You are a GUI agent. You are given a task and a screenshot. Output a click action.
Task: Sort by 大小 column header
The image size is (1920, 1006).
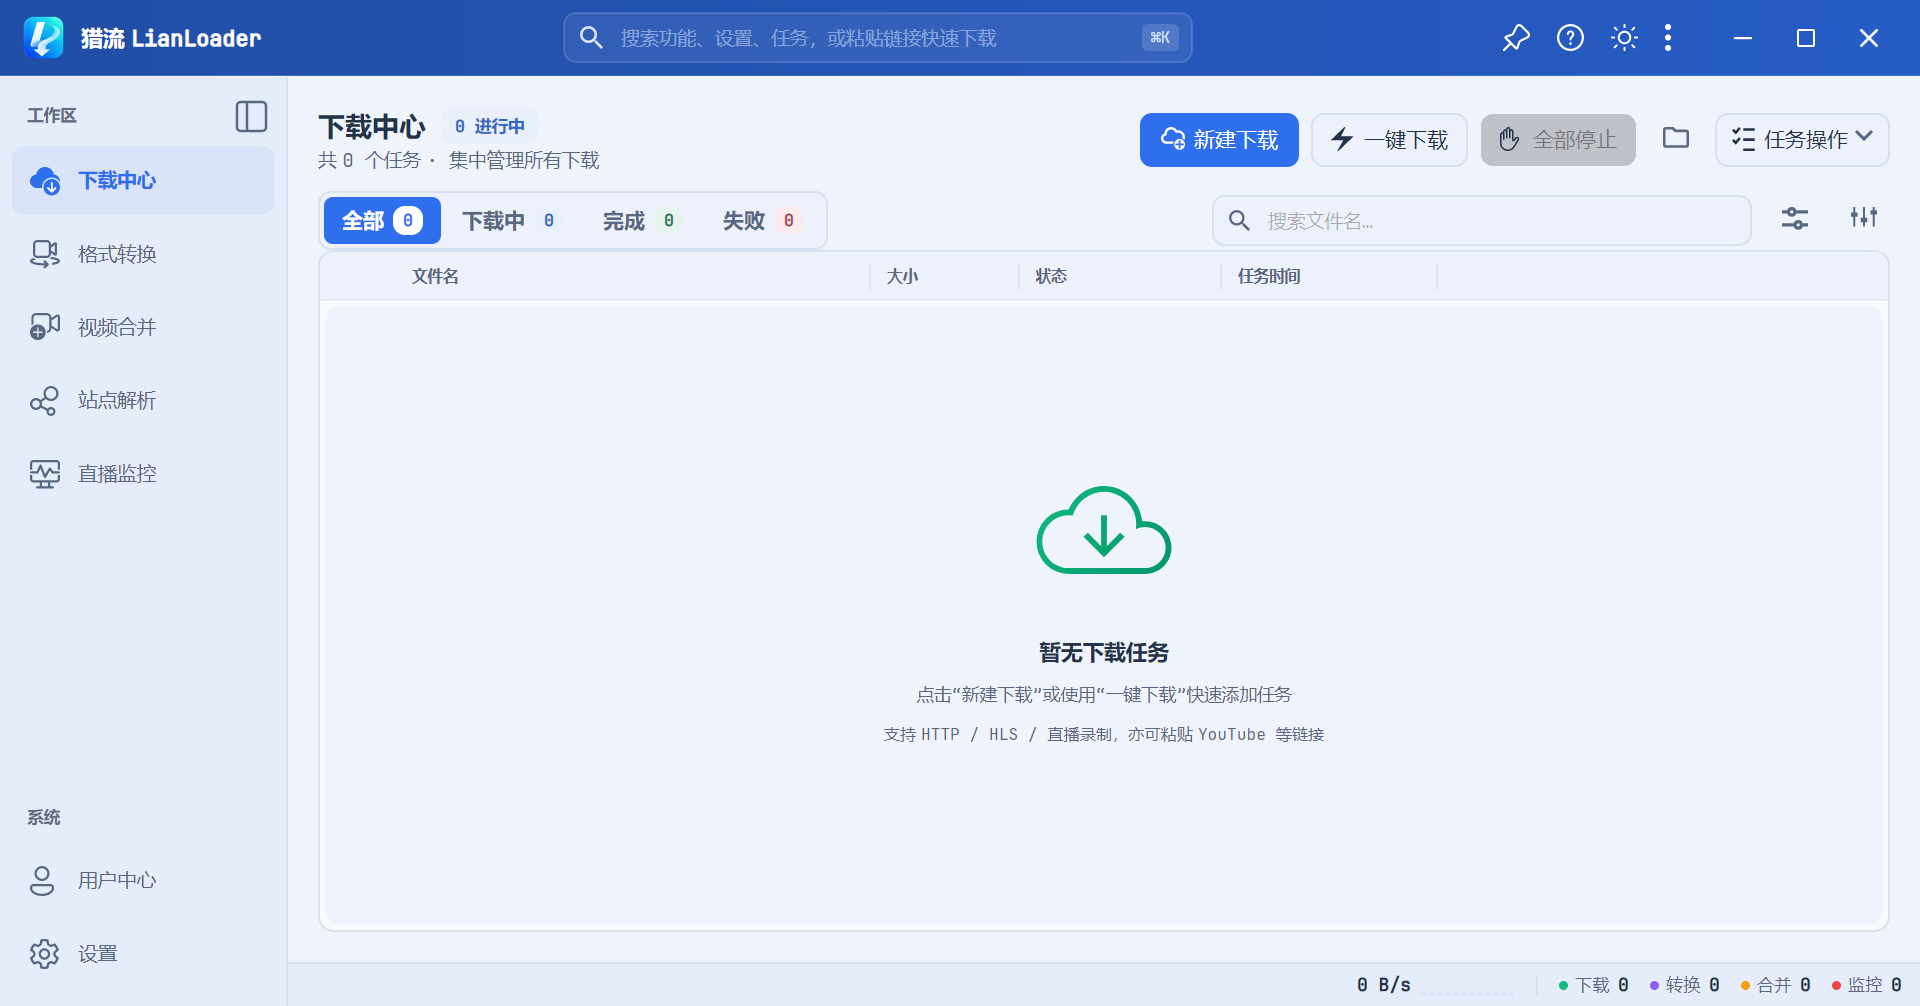point(902,276)
